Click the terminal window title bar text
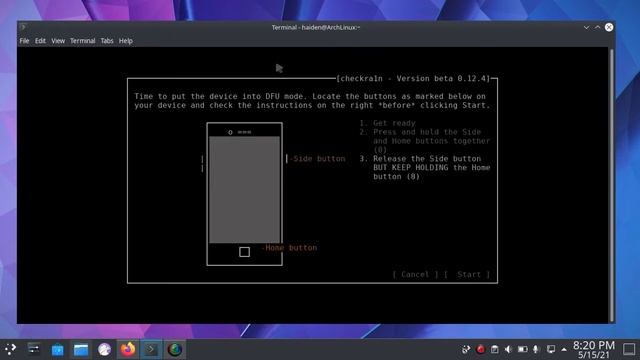The height and width of the screenshot is (360, 640). [316, 27]
